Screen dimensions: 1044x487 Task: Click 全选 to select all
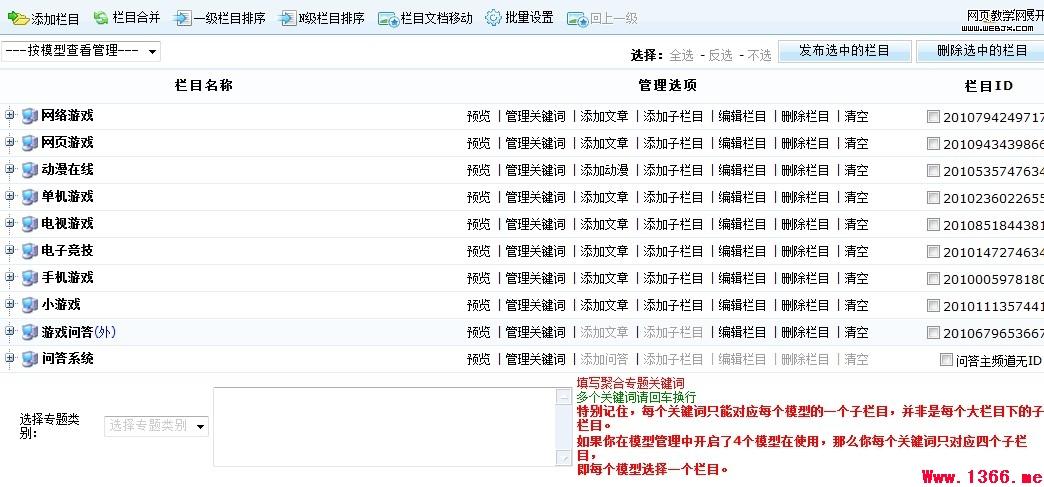pos(681,55)
